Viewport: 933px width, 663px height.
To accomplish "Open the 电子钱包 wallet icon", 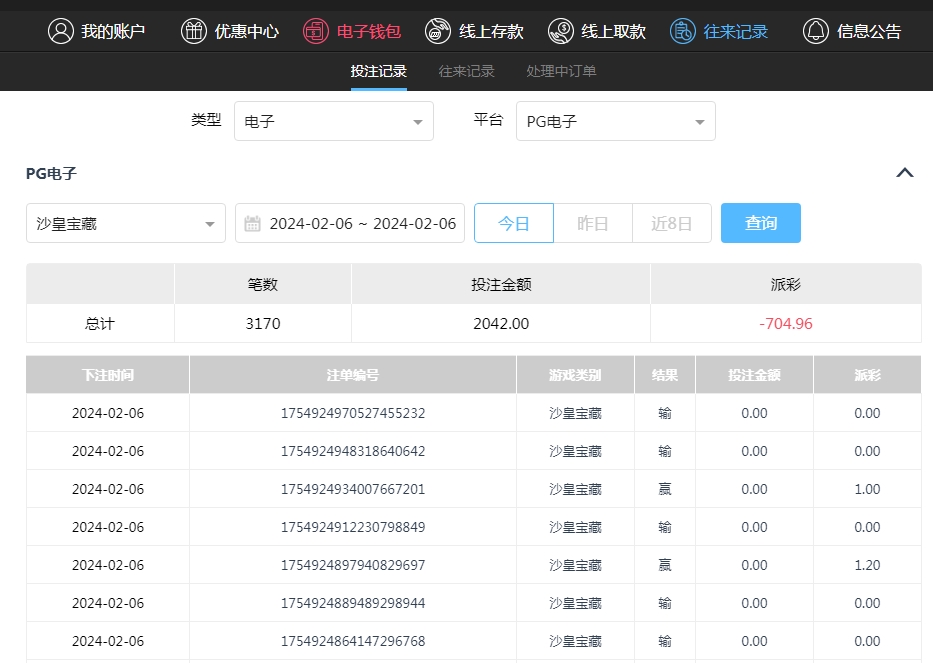I will click(x=317, y=31).
